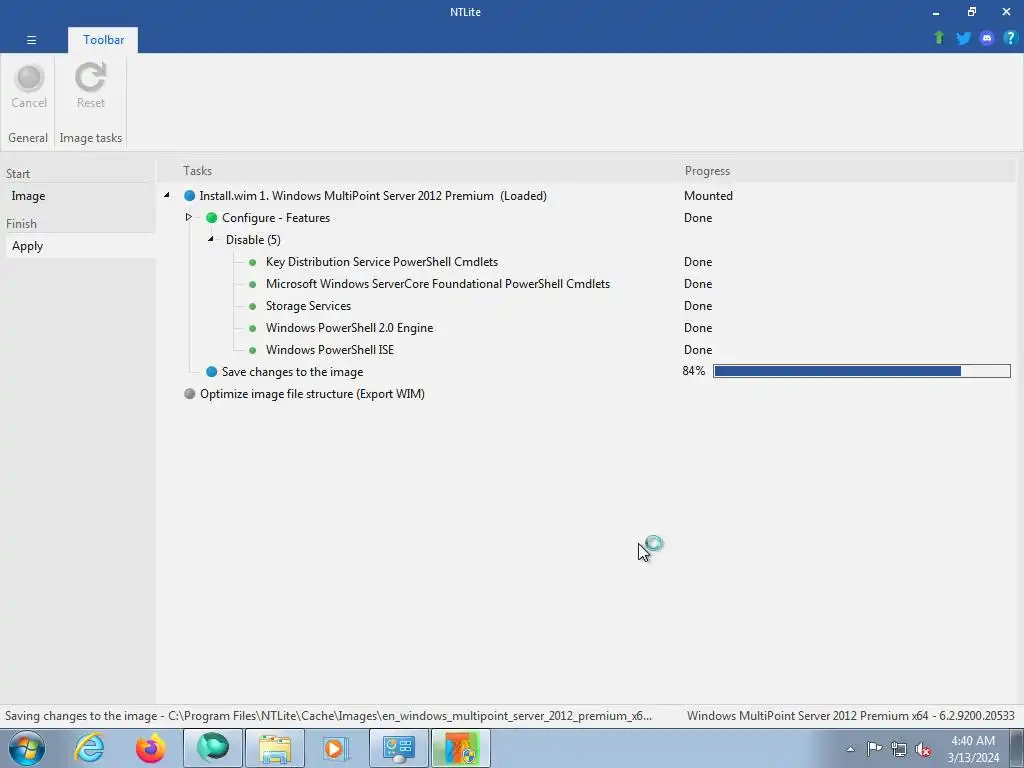Image resolution: width=1024 pixels, height=768 pixels.
Task: Click green dot beside Windows PowerShell ISE
Action: click(253, 350)
